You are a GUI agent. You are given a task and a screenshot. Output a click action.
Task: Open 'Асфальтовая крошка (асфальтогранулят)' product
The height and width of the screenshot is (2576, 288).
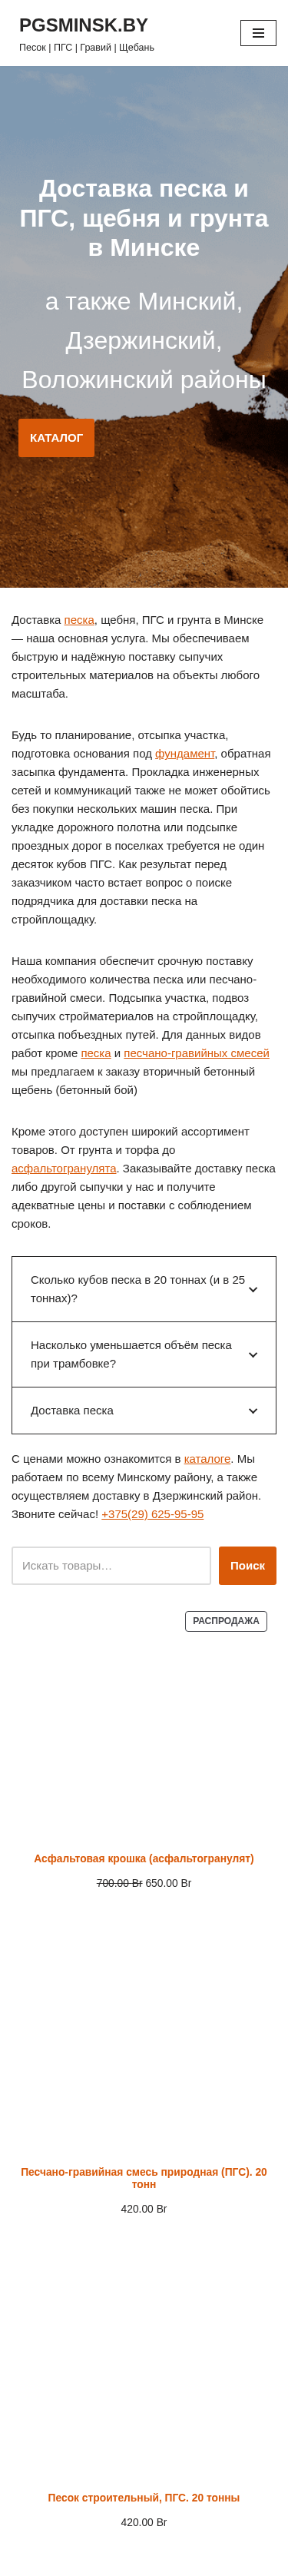click(144, 1859)
